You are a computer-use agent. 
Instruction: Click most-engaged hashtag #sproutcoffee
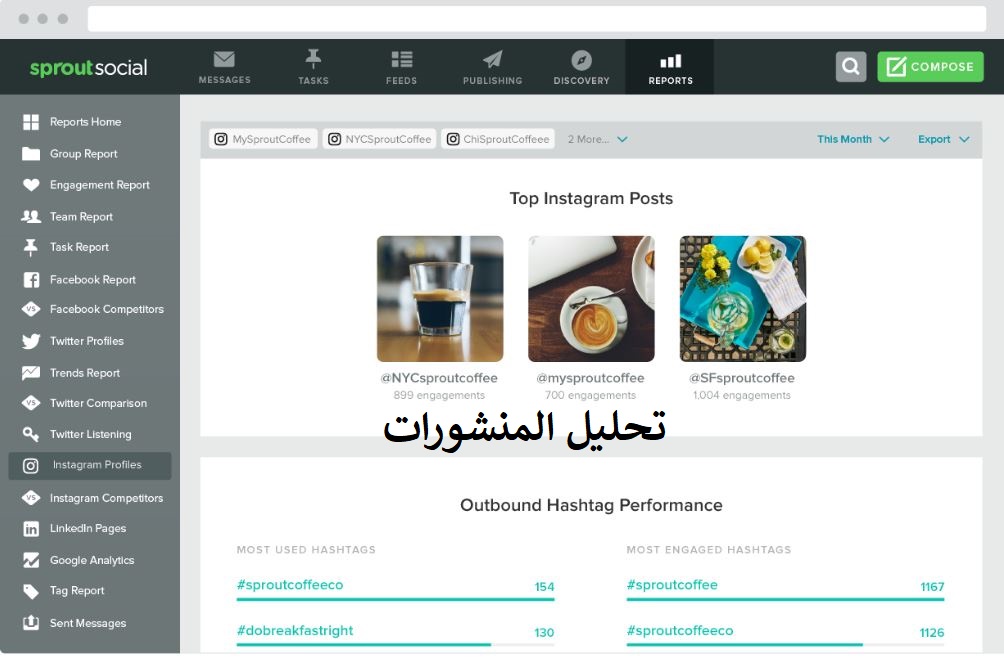(672, 585)
